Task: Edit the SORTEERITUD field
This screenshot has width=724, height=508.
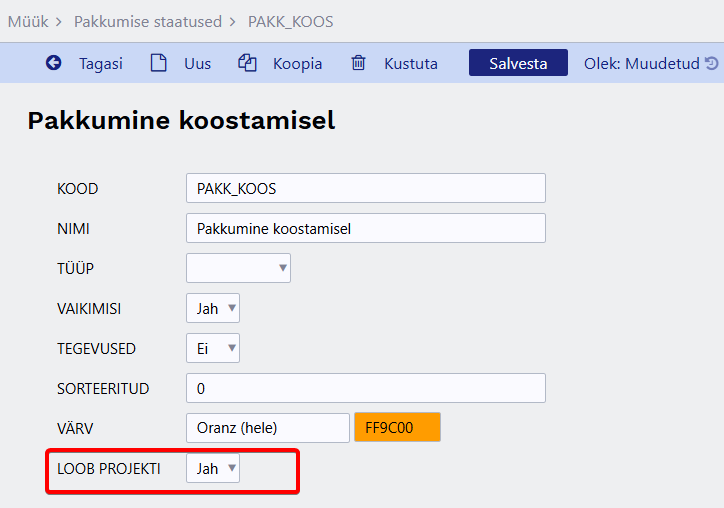Action: 365,388
